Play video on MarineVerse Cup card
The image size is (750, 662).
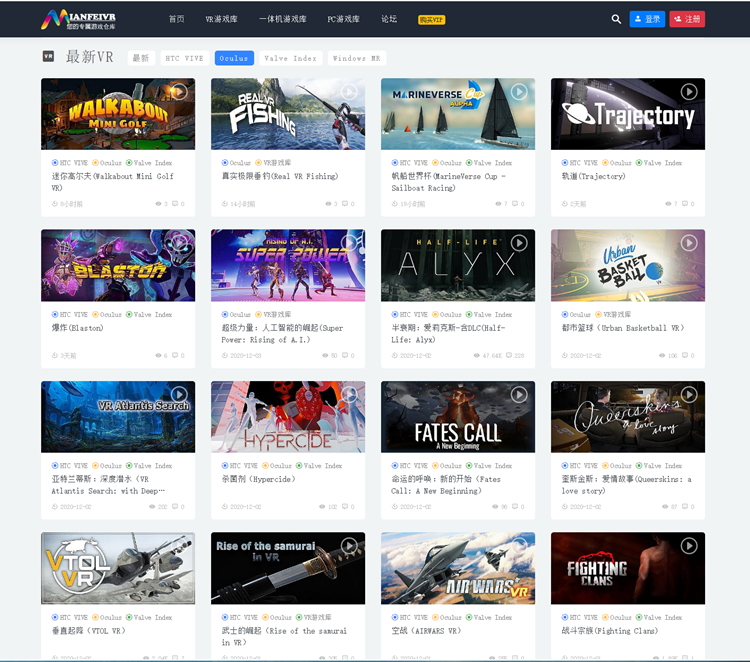(519, 91)
